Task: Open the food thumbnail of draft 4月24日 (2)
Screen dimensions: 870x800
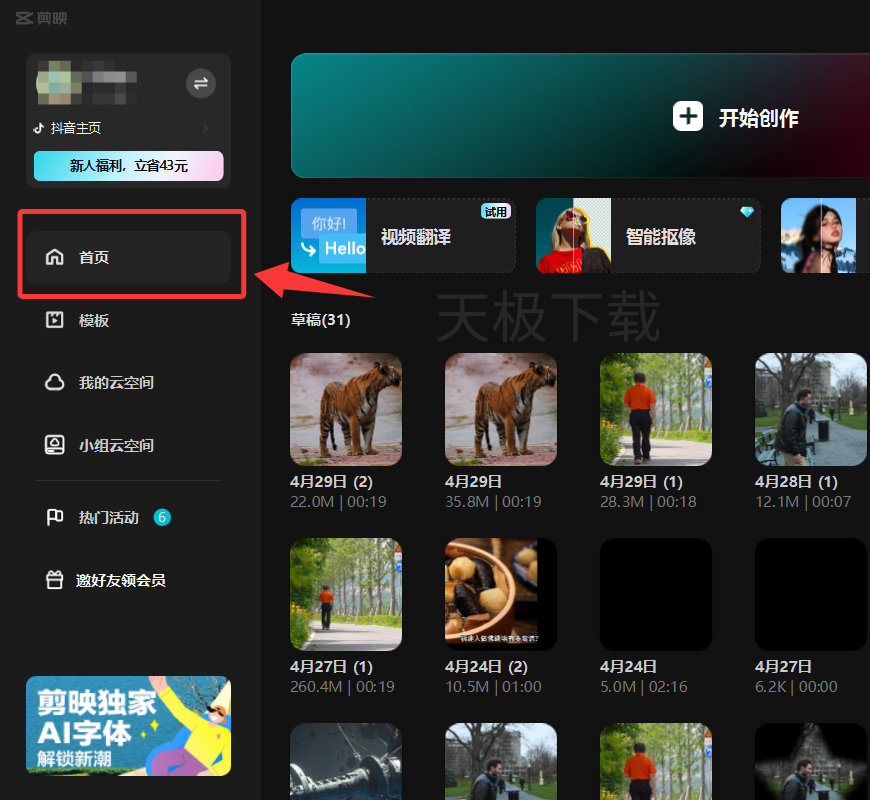Action: (501, 594)
